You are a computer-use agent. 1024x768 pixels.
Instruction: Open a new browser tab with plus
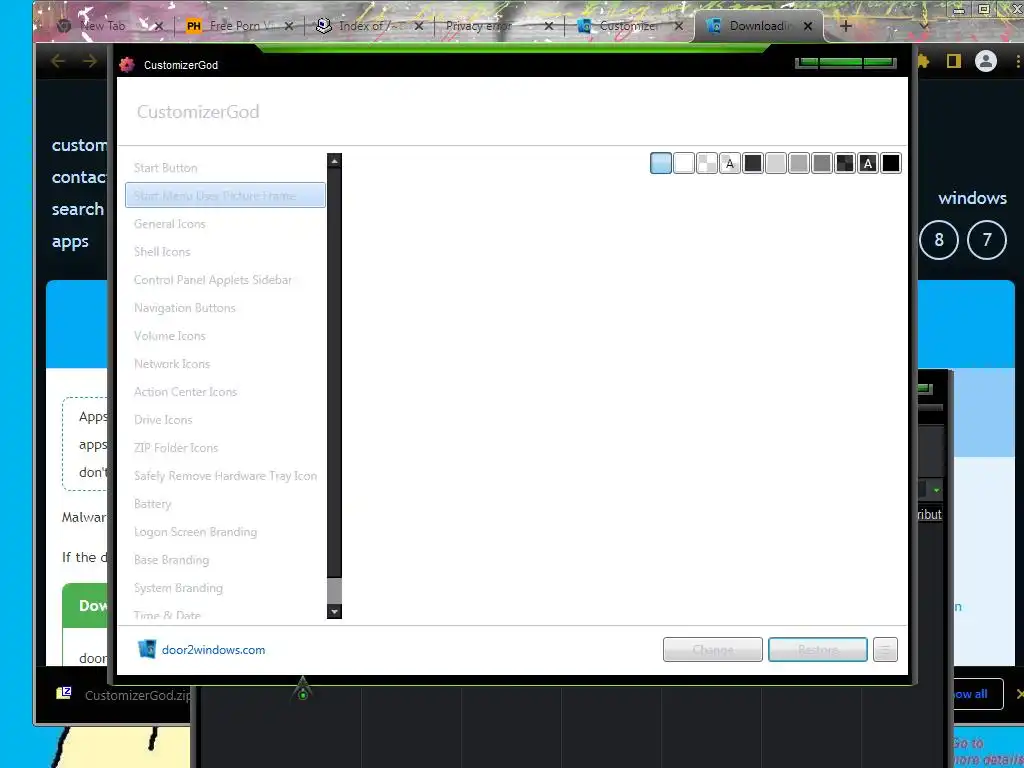point(846,26)
